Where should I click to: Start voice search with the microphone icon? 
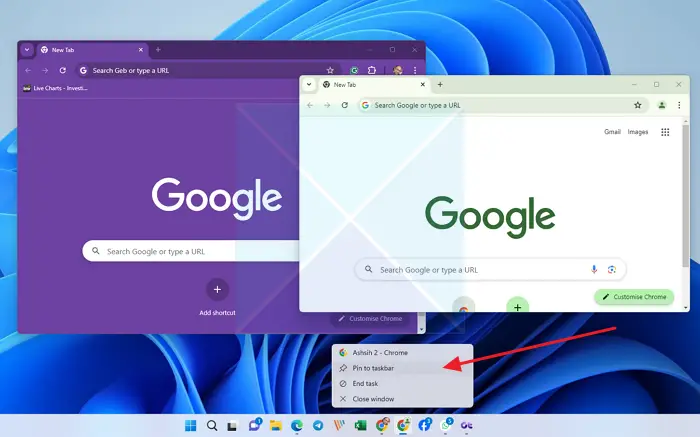[594, 270]
